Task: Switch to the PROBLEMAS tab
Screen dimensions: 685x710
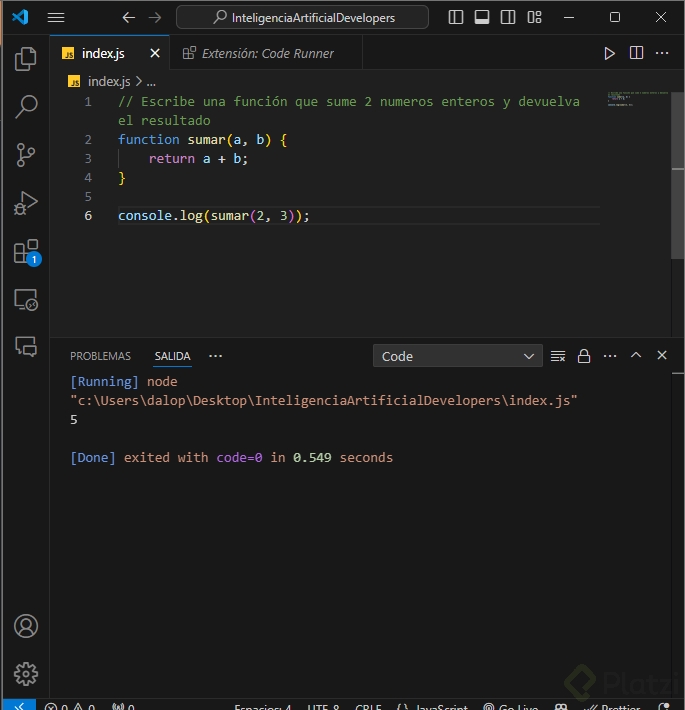Action: point(100,356)
